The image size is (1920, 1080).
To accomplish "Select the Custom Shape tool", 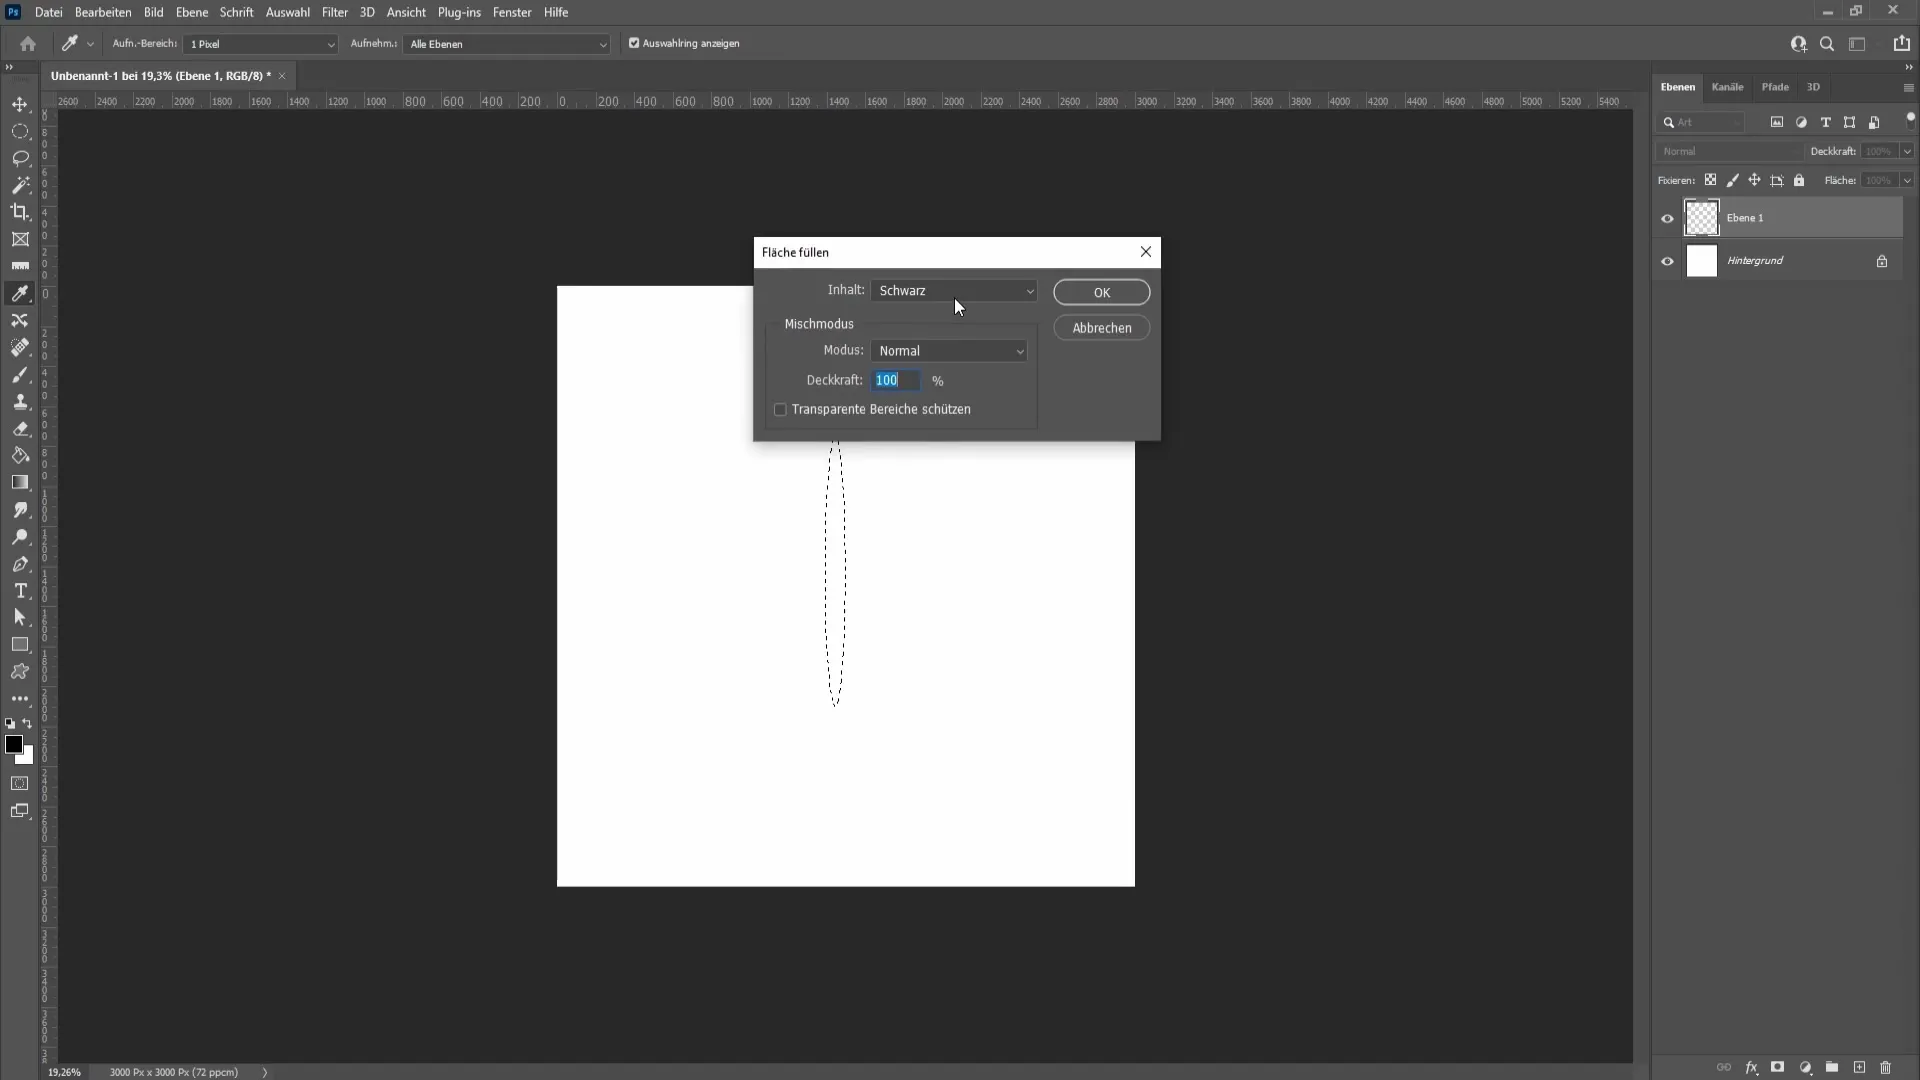I will pos(20,672).
